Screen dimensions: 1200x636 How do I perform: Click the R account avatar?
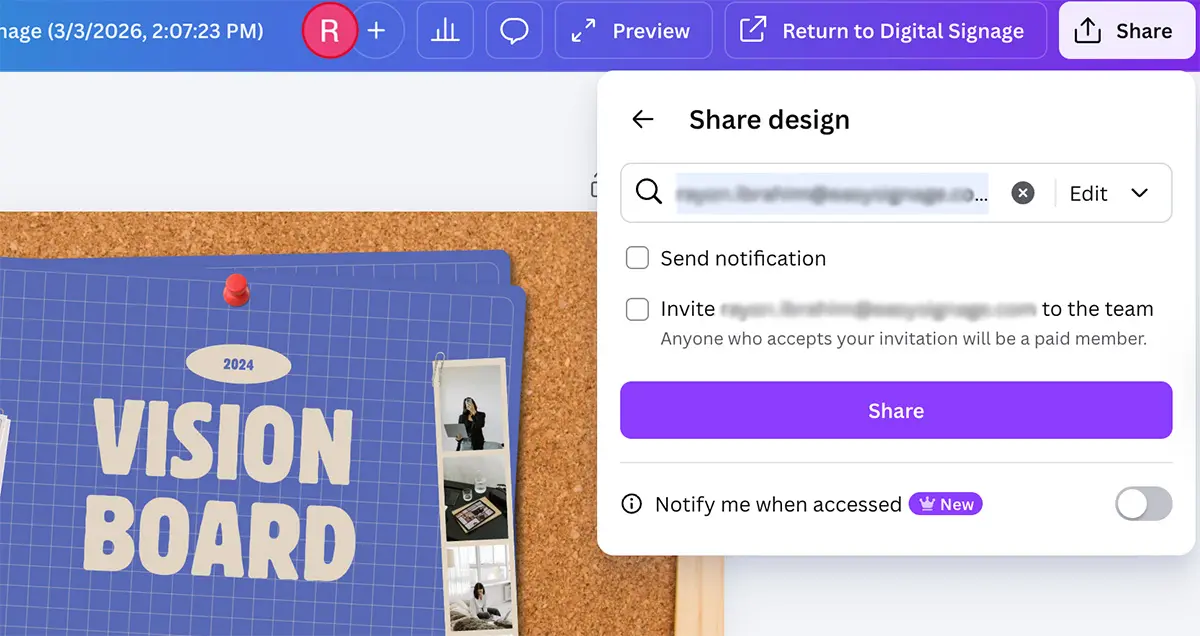(330, 30)
